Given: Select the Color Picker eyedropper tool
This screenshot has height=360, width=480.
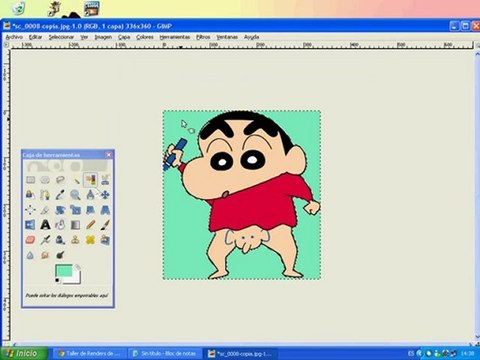Looking at the screenshot, I should coord(60,195).
